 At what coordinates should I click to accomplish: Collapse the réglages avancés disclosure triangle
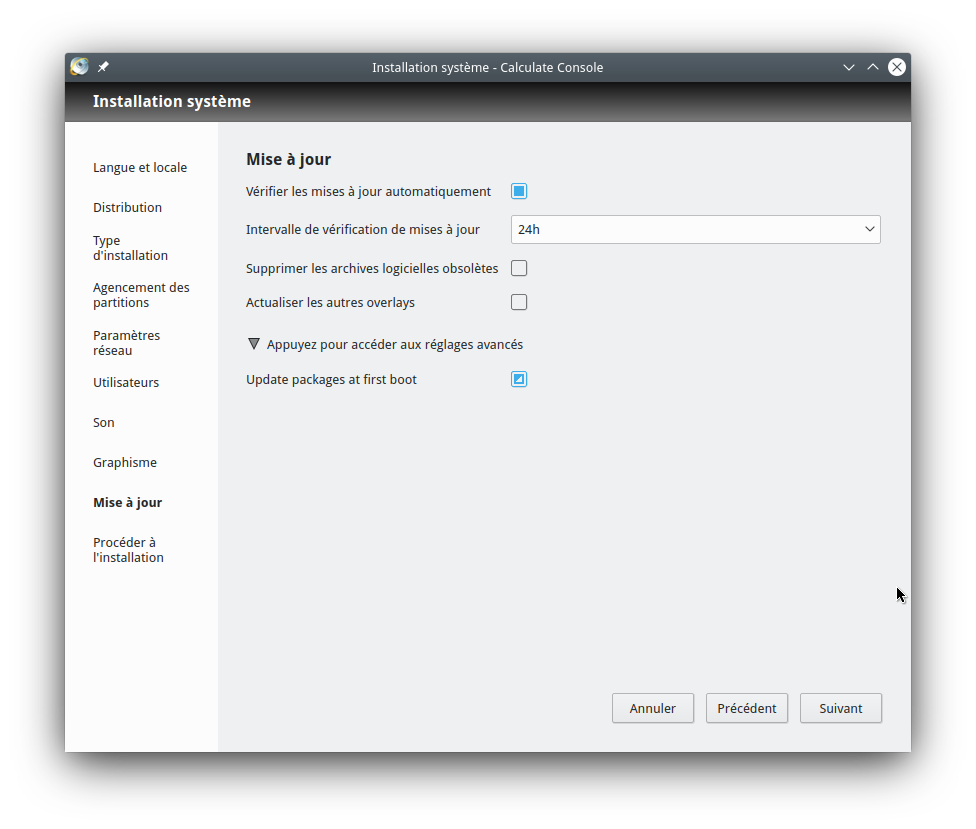[254, 344]
